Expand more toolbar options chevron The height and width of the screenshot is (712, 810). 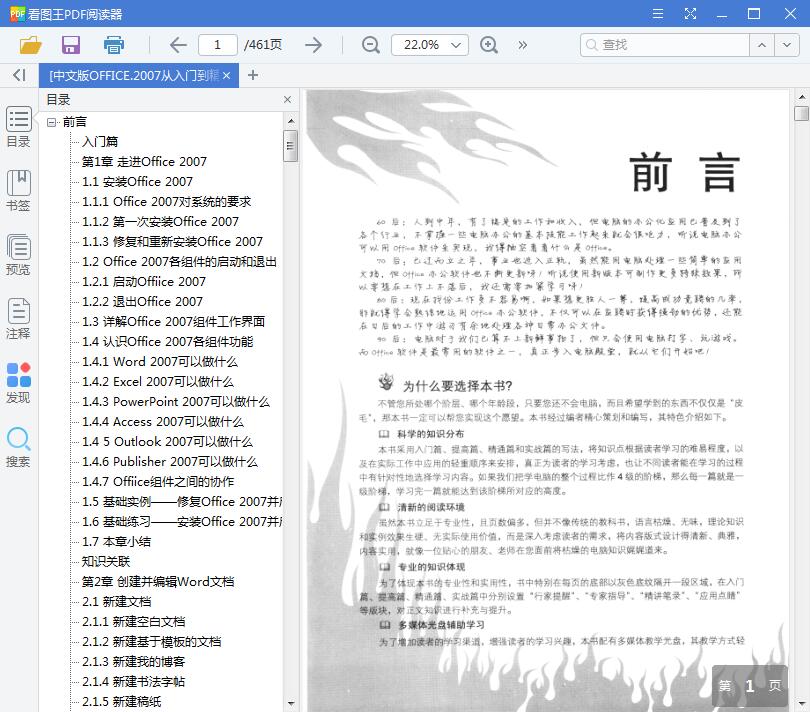[523, 45]
